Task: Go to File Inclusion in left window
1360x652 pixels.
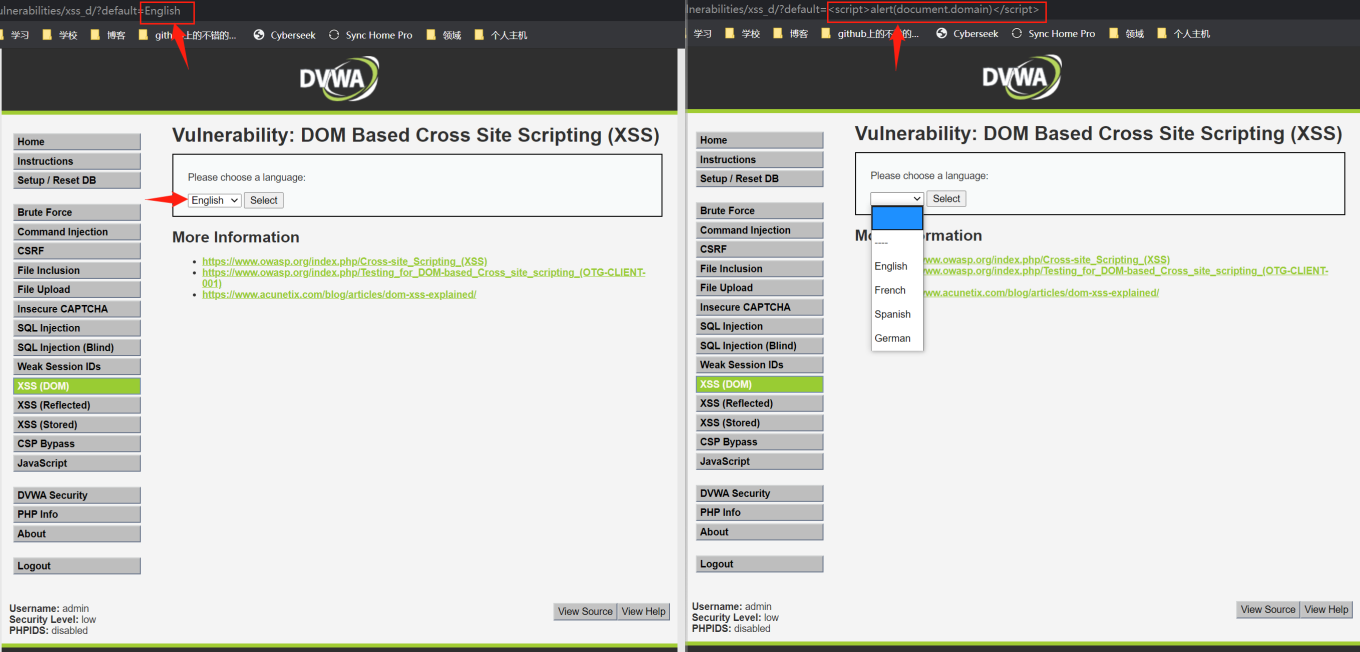Action: click(x=77, y=270)
